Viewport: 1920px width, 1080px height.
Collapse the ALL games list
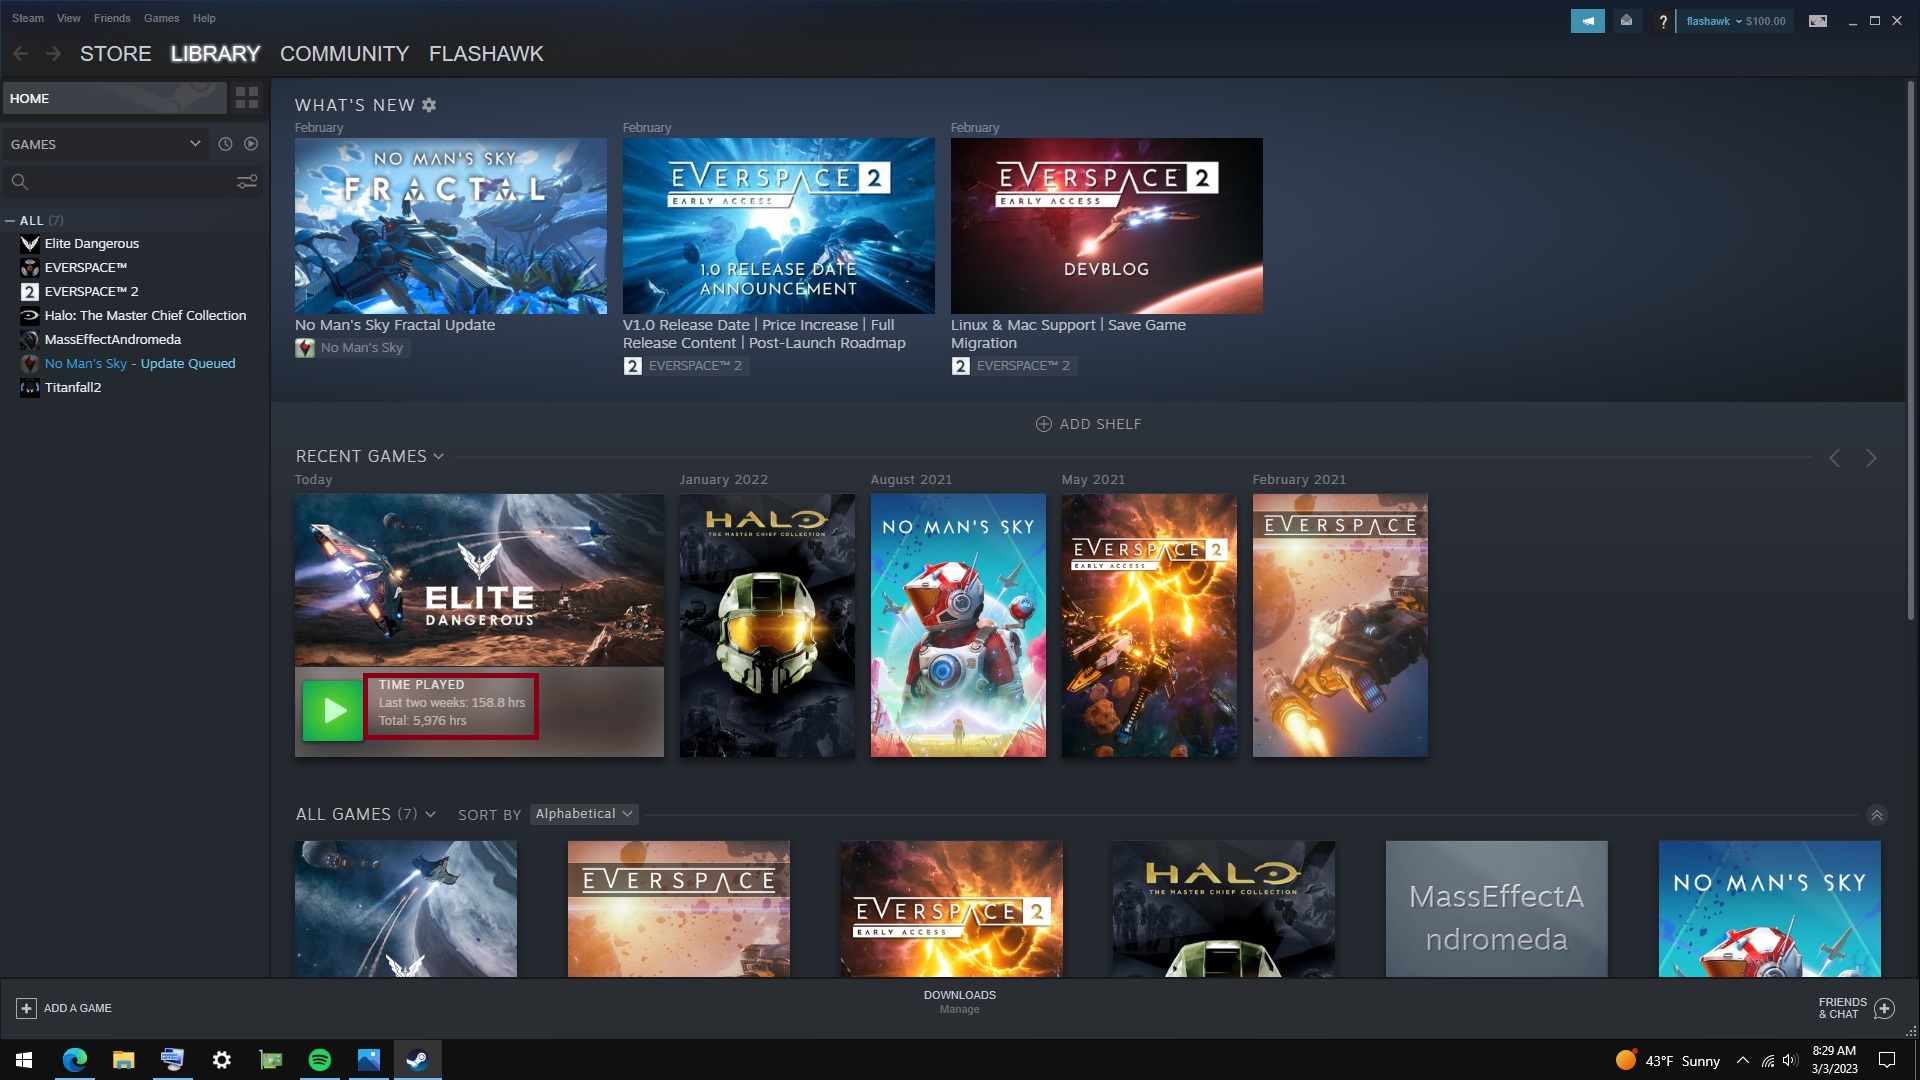coord(10,221)
